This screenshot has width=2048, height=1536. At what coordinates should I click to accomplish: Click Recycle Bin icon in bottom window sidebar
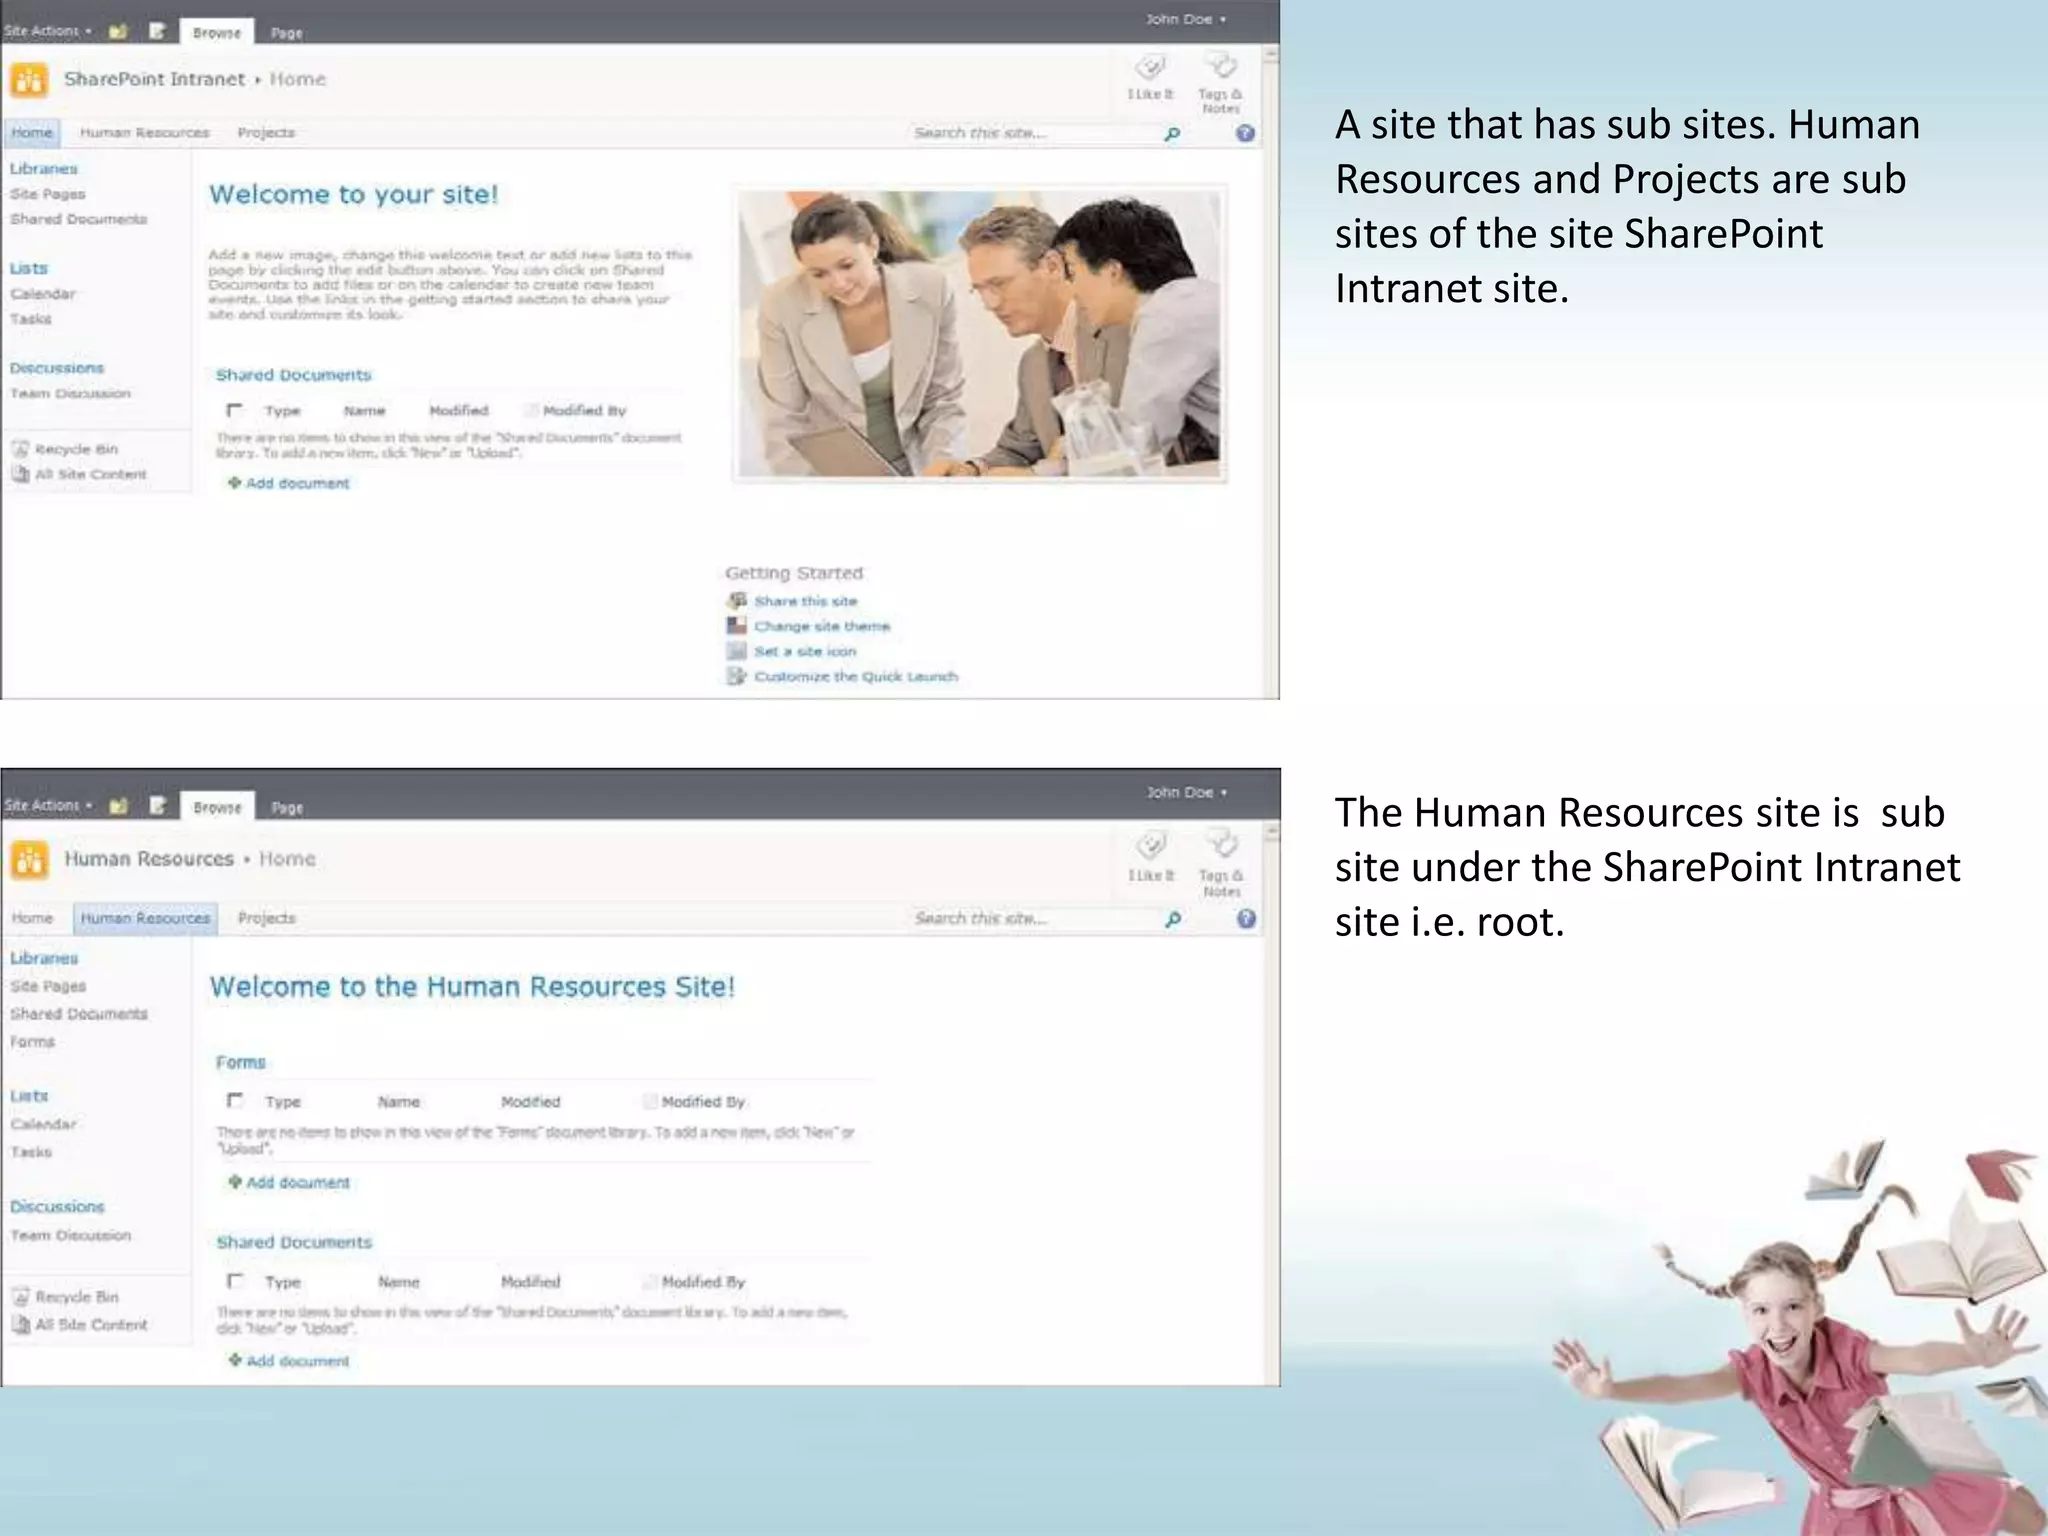pyautogui.click(x=20, y=1297)
